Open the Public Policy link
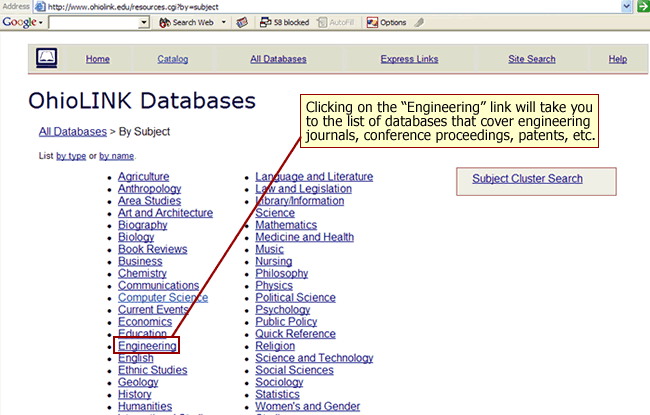The height and width of the screenshot is (415, 650). tap(286, 321)
